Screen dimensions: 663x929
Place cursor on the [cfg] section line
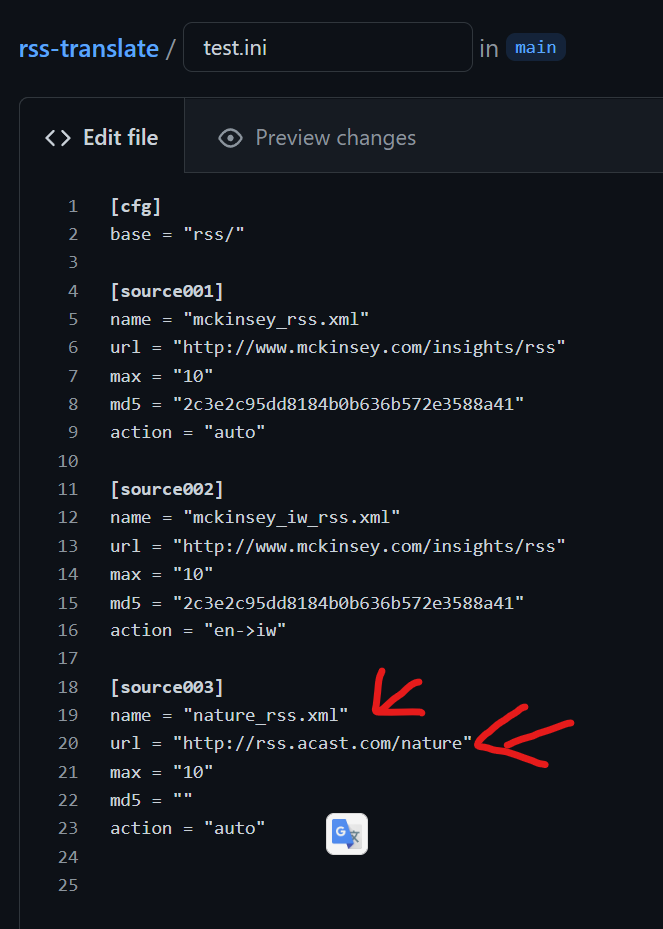[136, 206]
